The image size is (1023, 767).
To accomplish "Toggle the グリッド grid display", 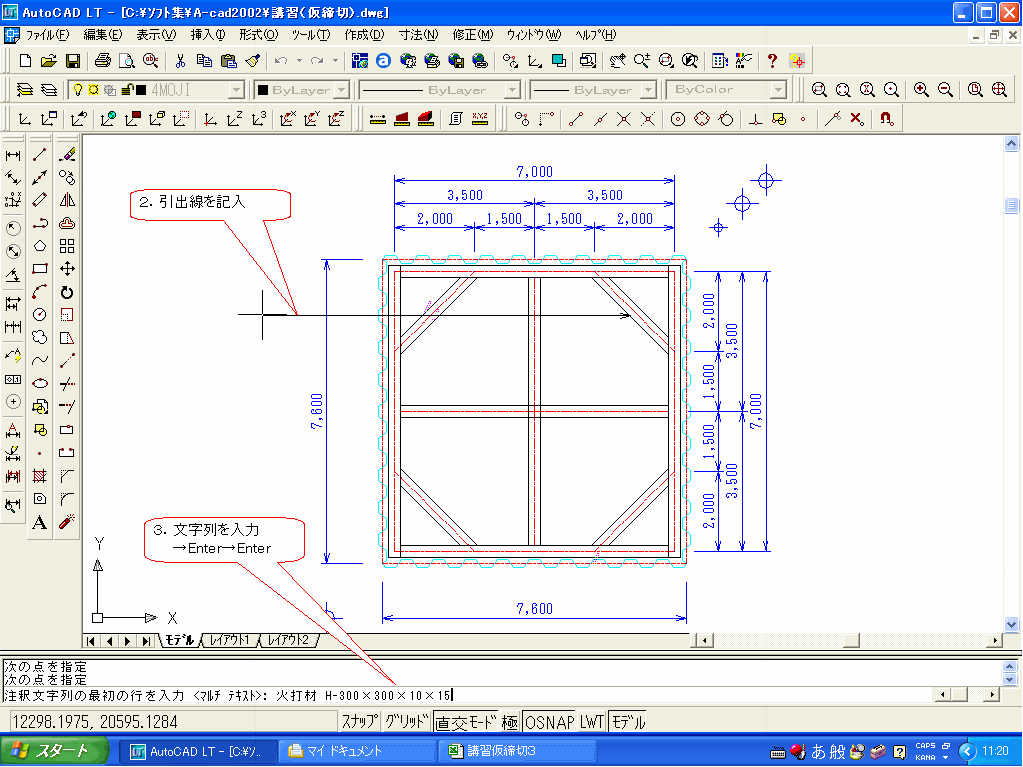I will (x=406, y=721).
